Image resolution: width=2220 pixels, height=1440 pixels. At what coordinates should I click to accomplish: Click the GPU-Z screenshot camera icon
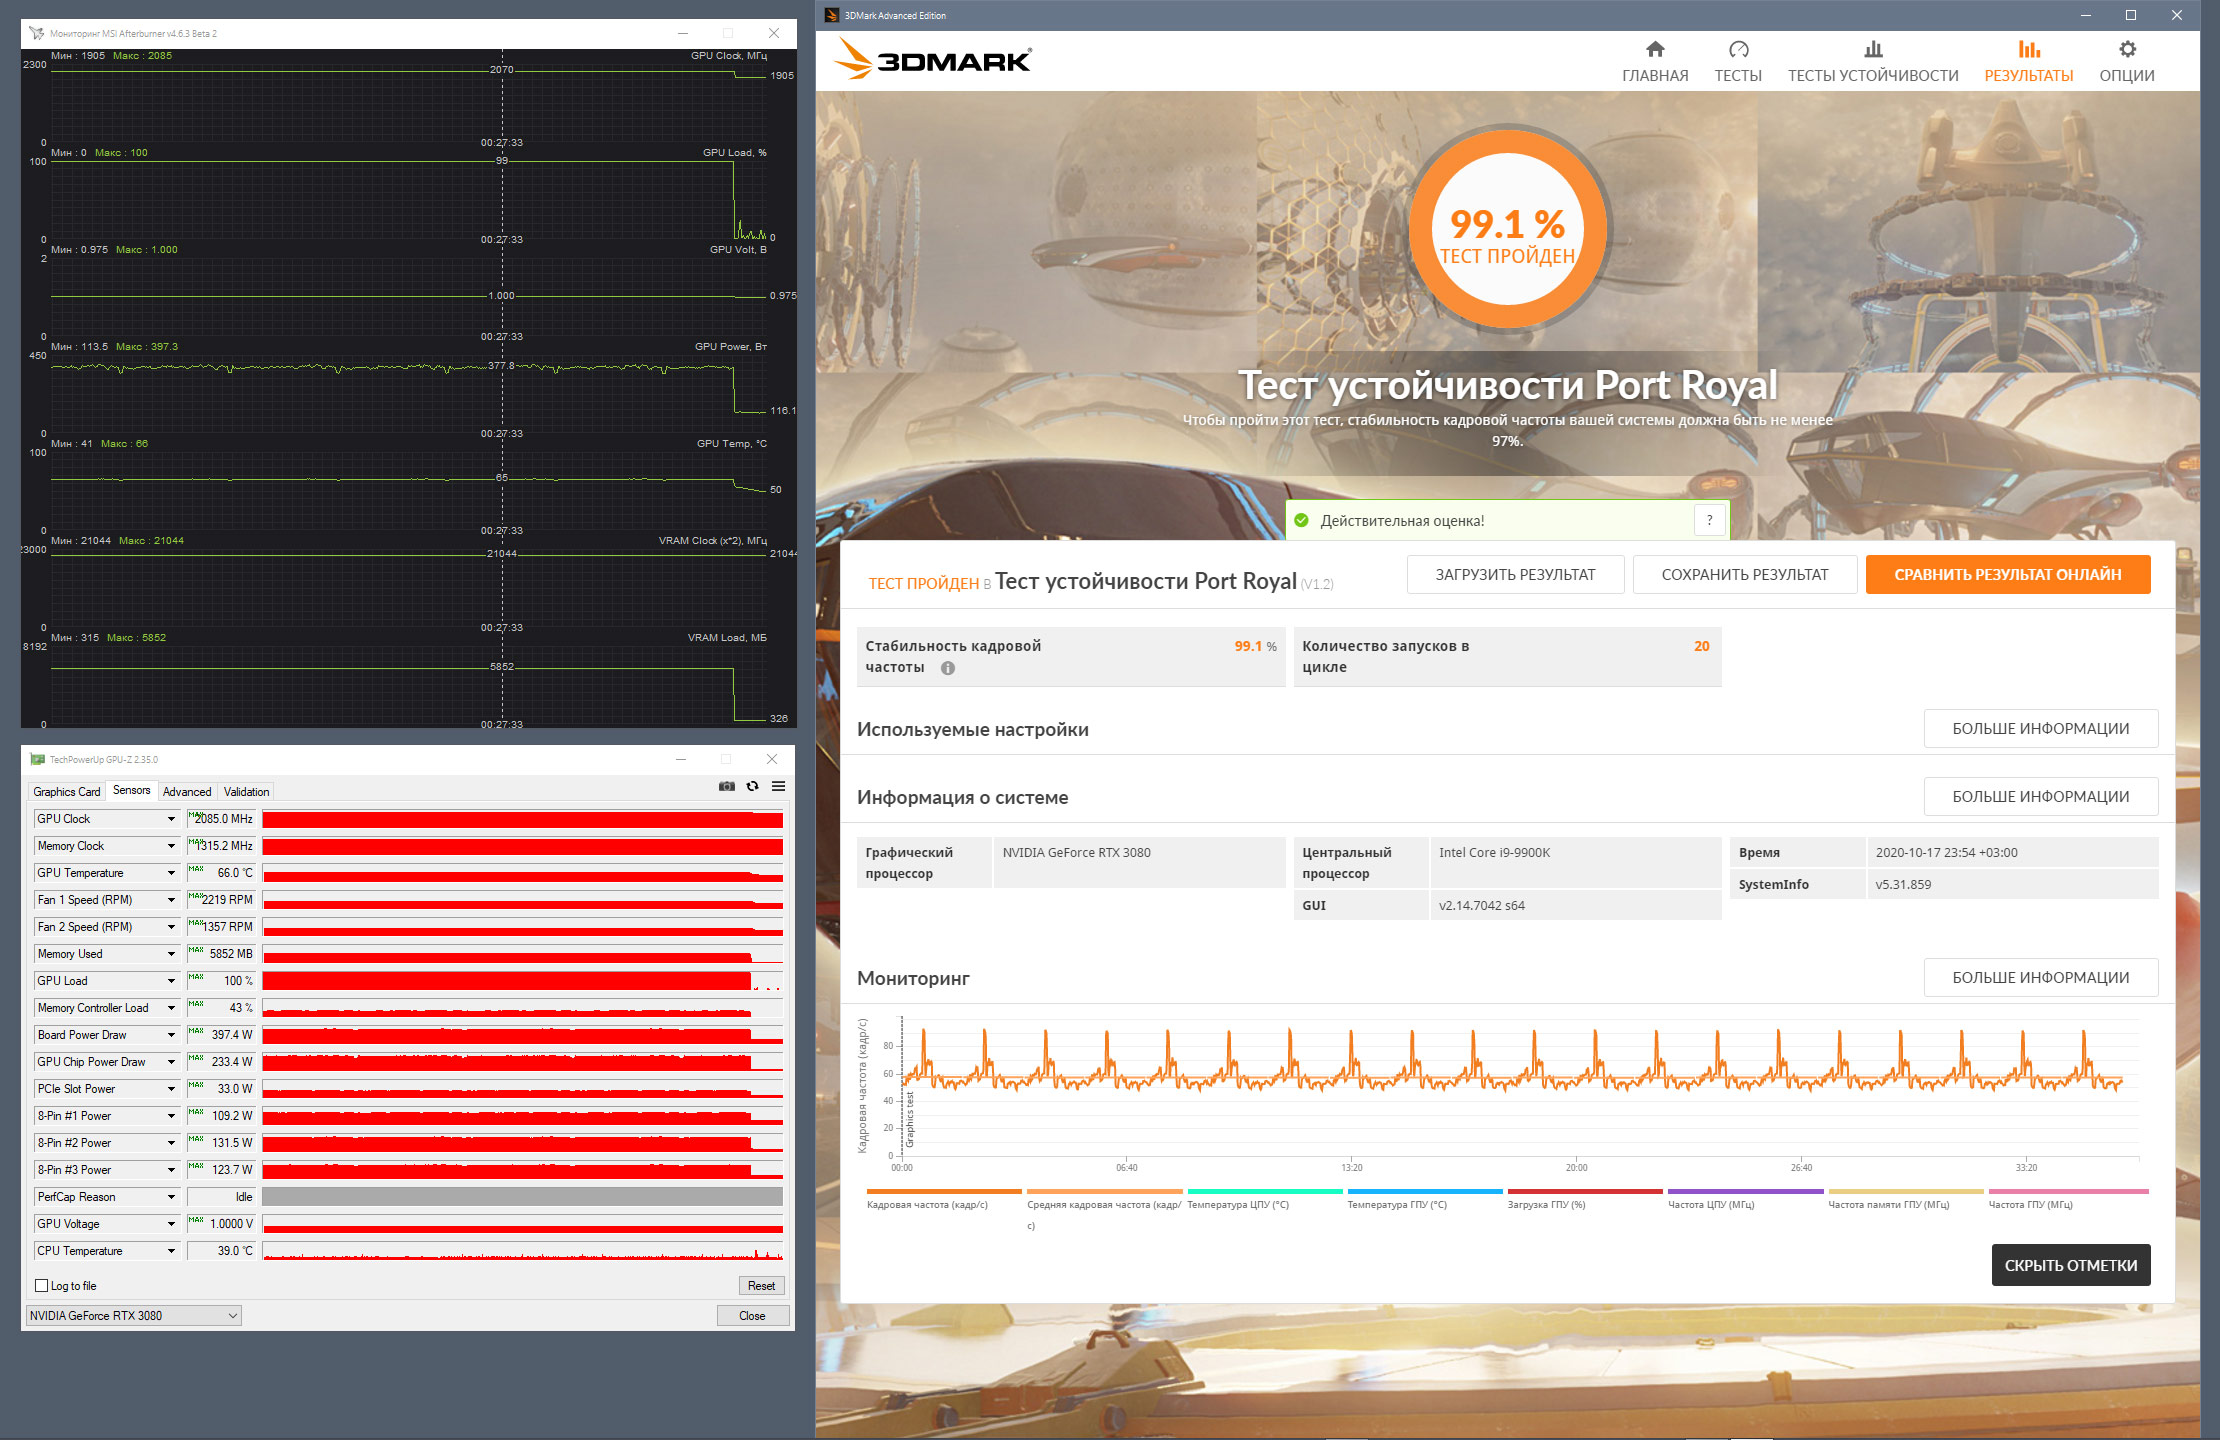pyautogui.click(x=727, y=786)
